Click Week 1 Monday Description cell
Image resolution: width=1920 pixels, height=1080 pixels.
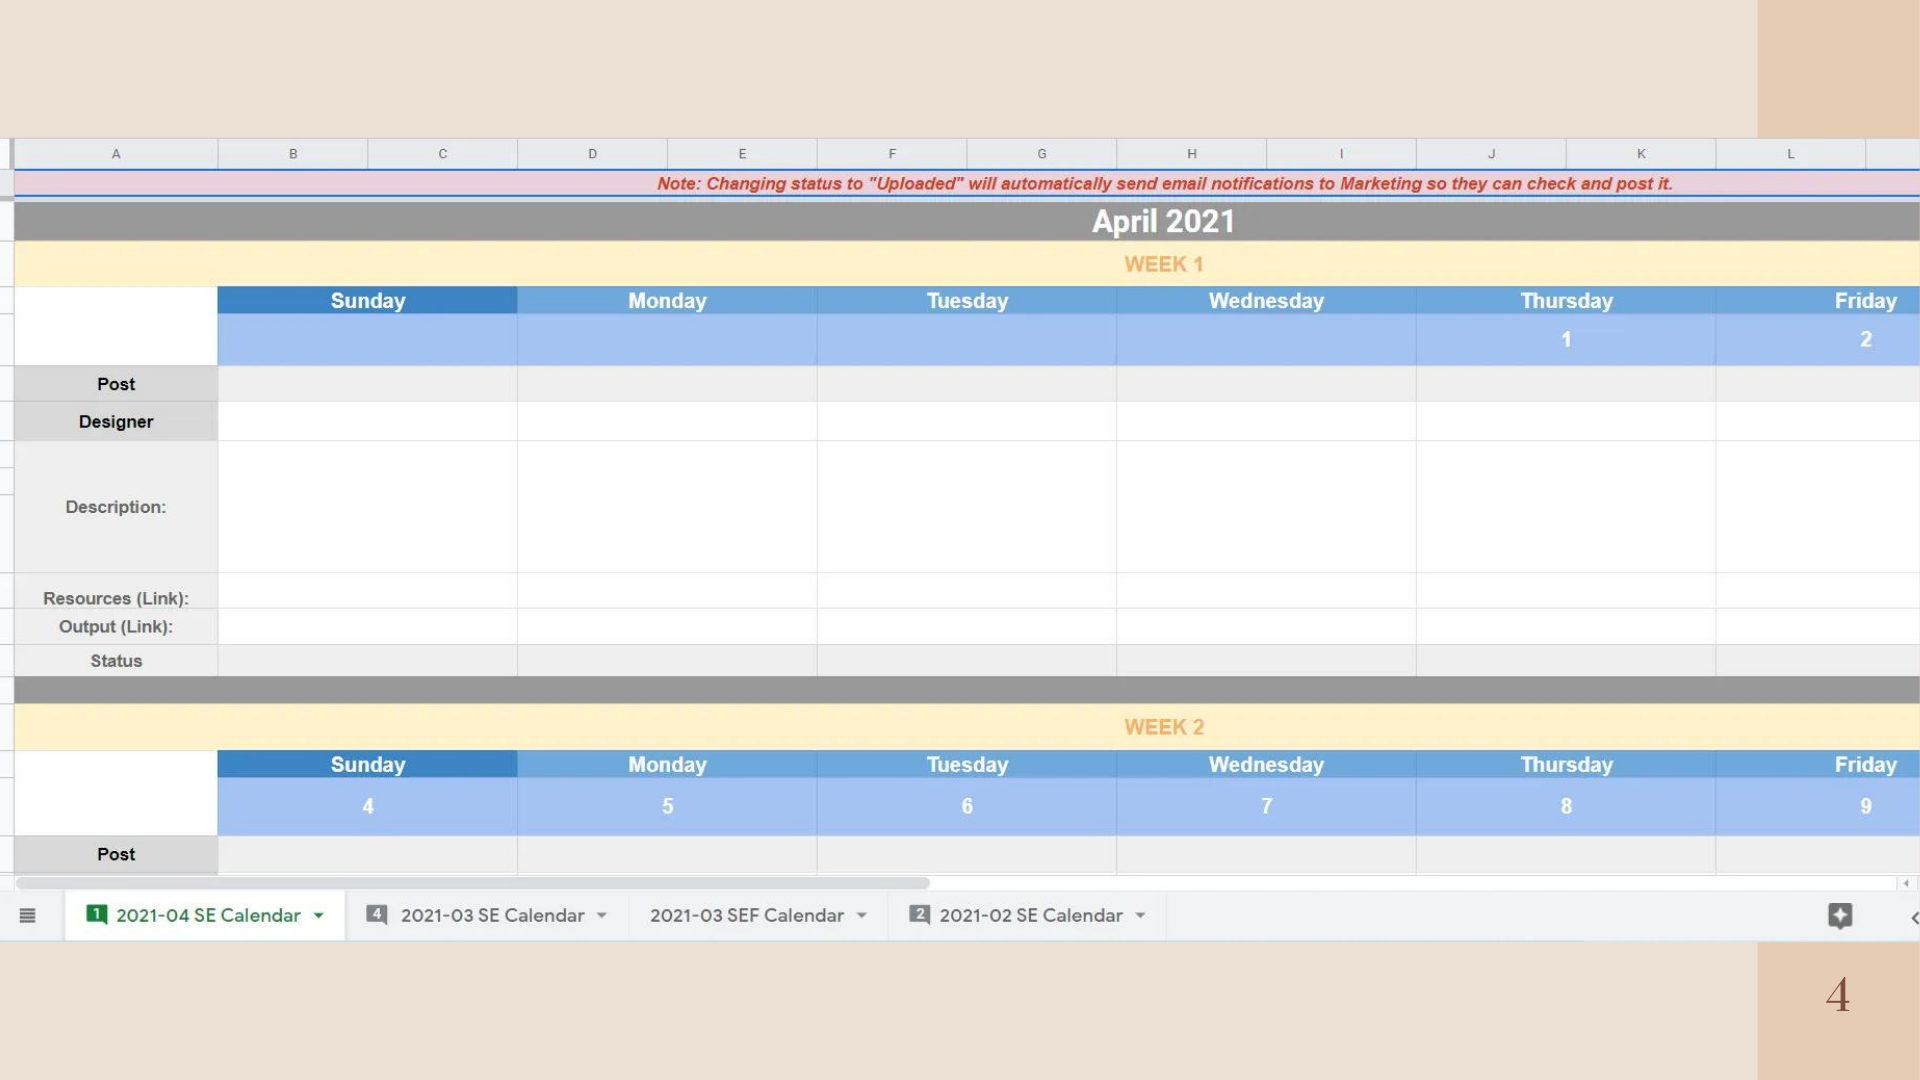tap(667, 507)
